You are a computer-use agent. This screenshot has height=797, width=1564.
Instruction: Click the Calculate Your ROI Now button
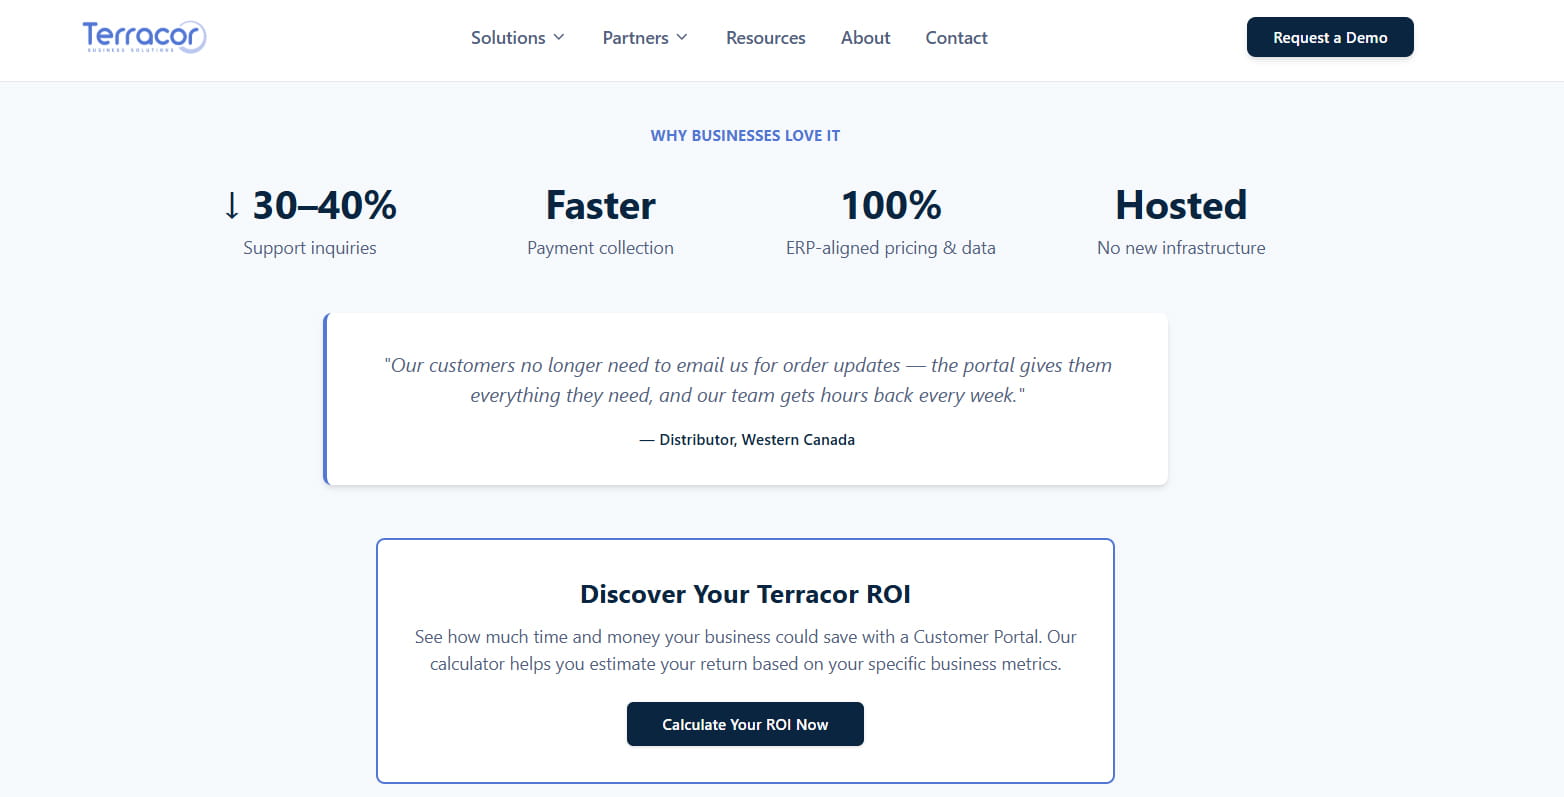pos(745,724)
